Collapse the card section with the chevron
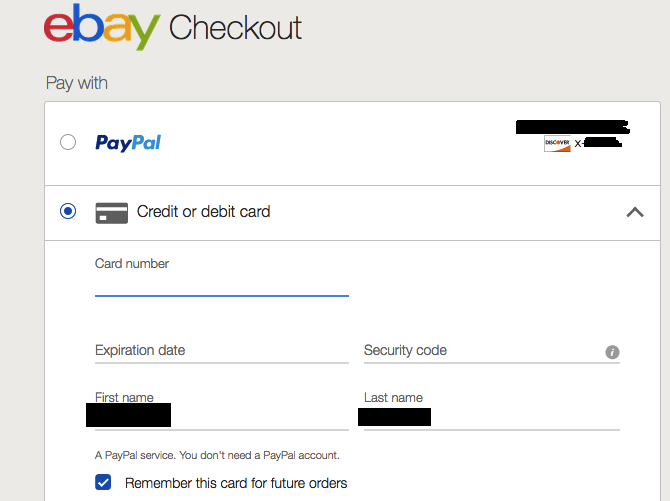 point(634,212)
